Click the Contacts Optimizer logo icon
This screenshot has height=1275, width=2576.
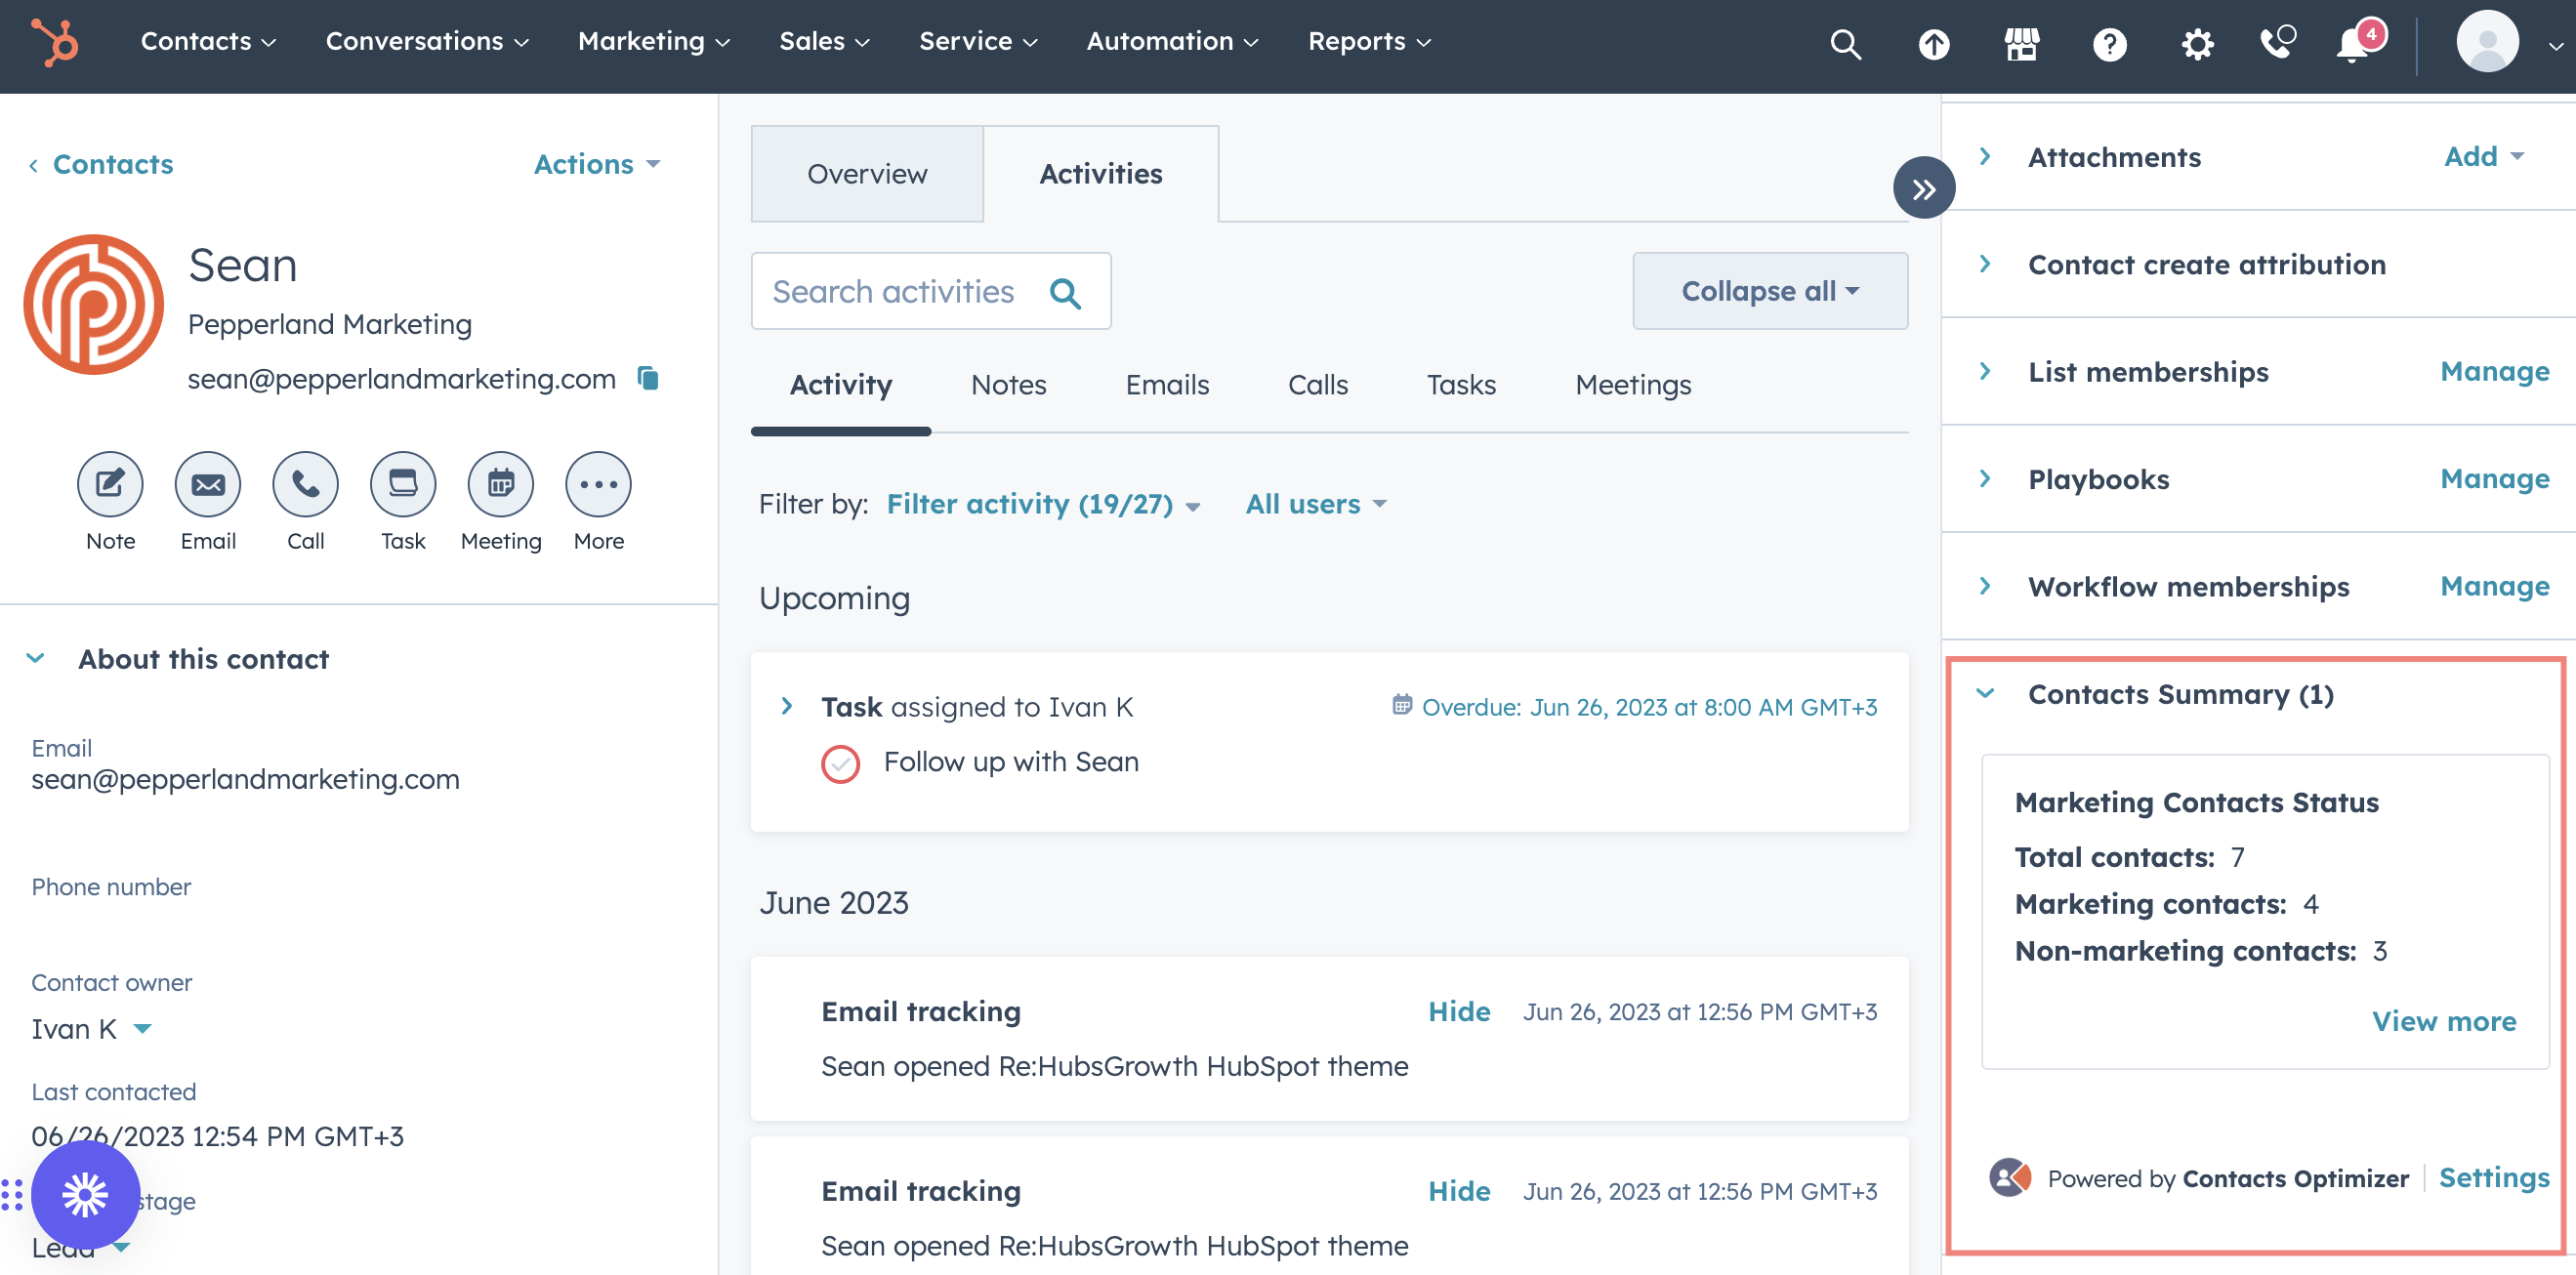[x=2010, y=1178]
